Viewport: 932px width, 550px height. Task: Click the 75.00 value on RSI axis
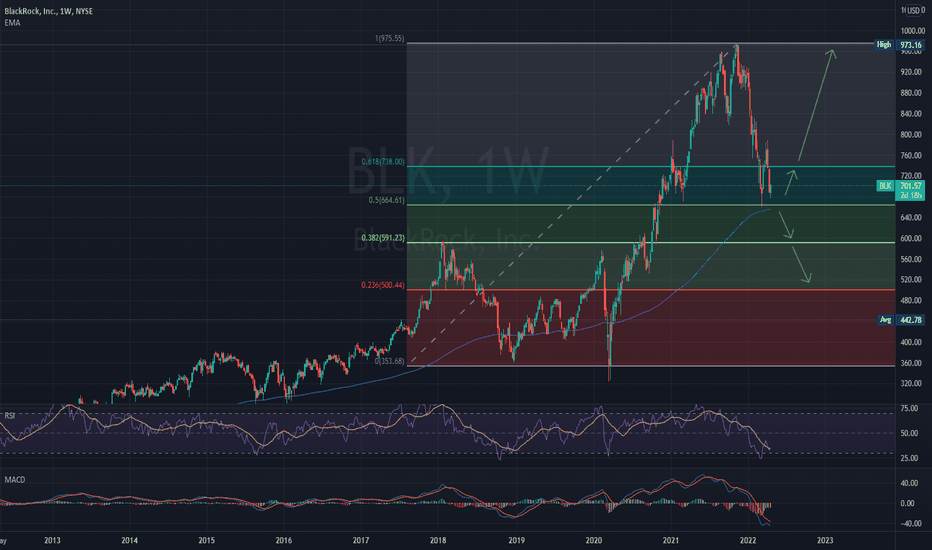pos(909,408)
